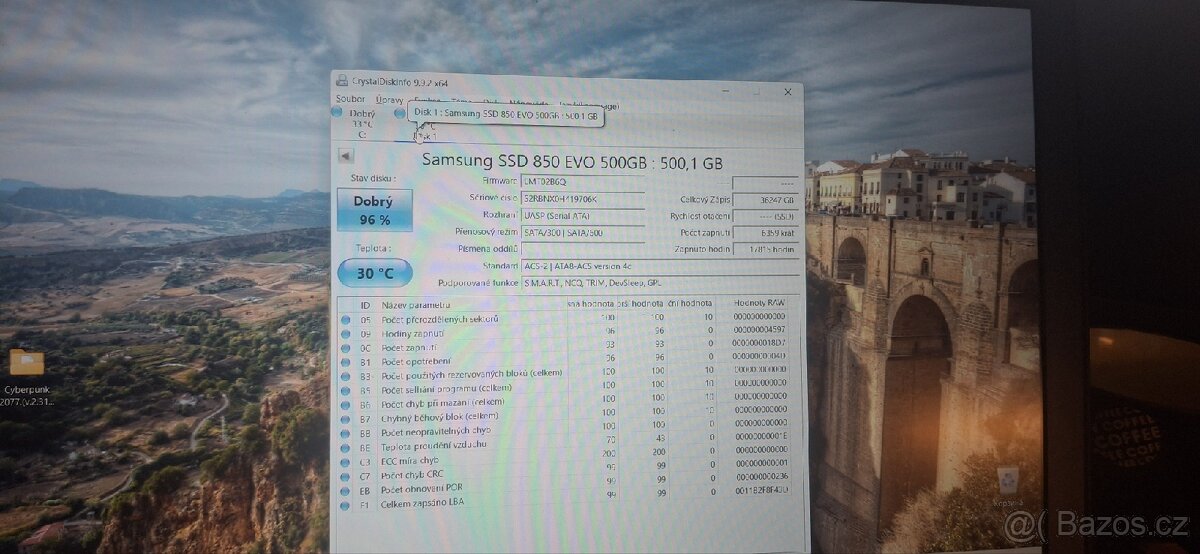Click the Samsung SSD 850 EVO 500GB title
The width and height of the screenshot is (1200, 554).
coord(571,160)
